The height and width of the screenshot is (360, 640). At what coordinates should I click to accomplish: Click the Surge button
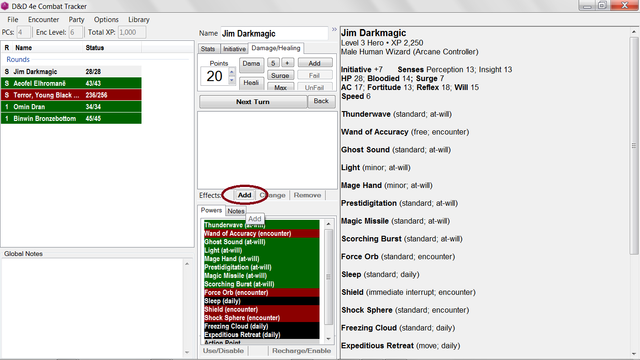[280, 76]
